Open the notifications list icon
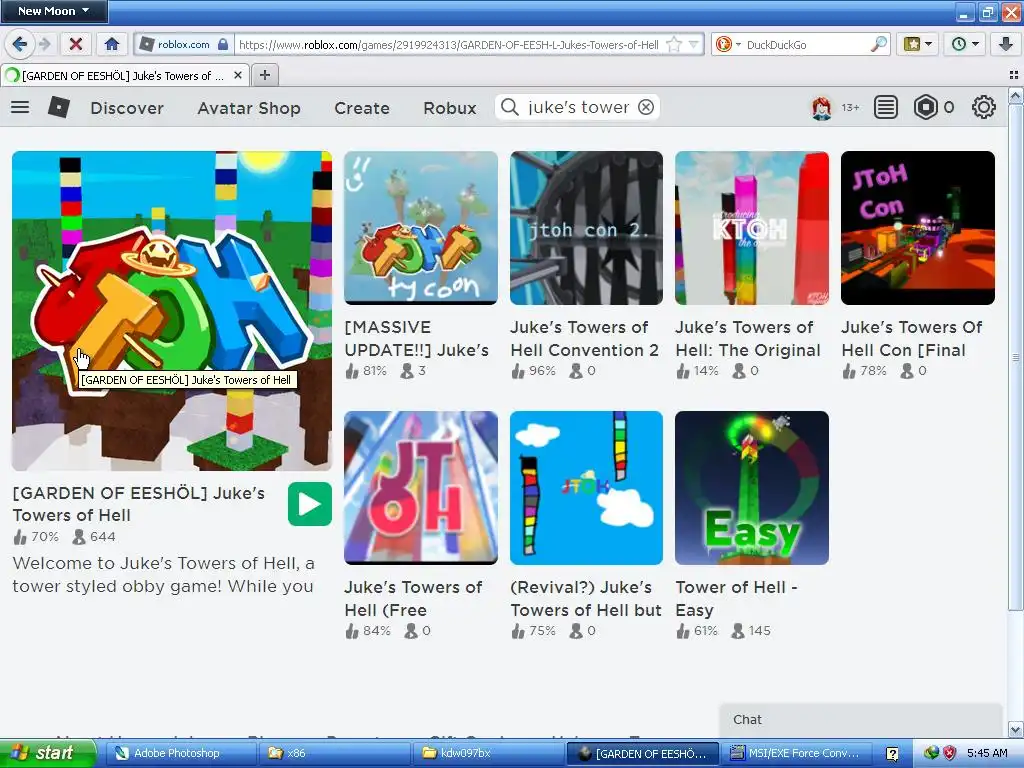The width and height of the screenshot is (1024, 768). 886,107
